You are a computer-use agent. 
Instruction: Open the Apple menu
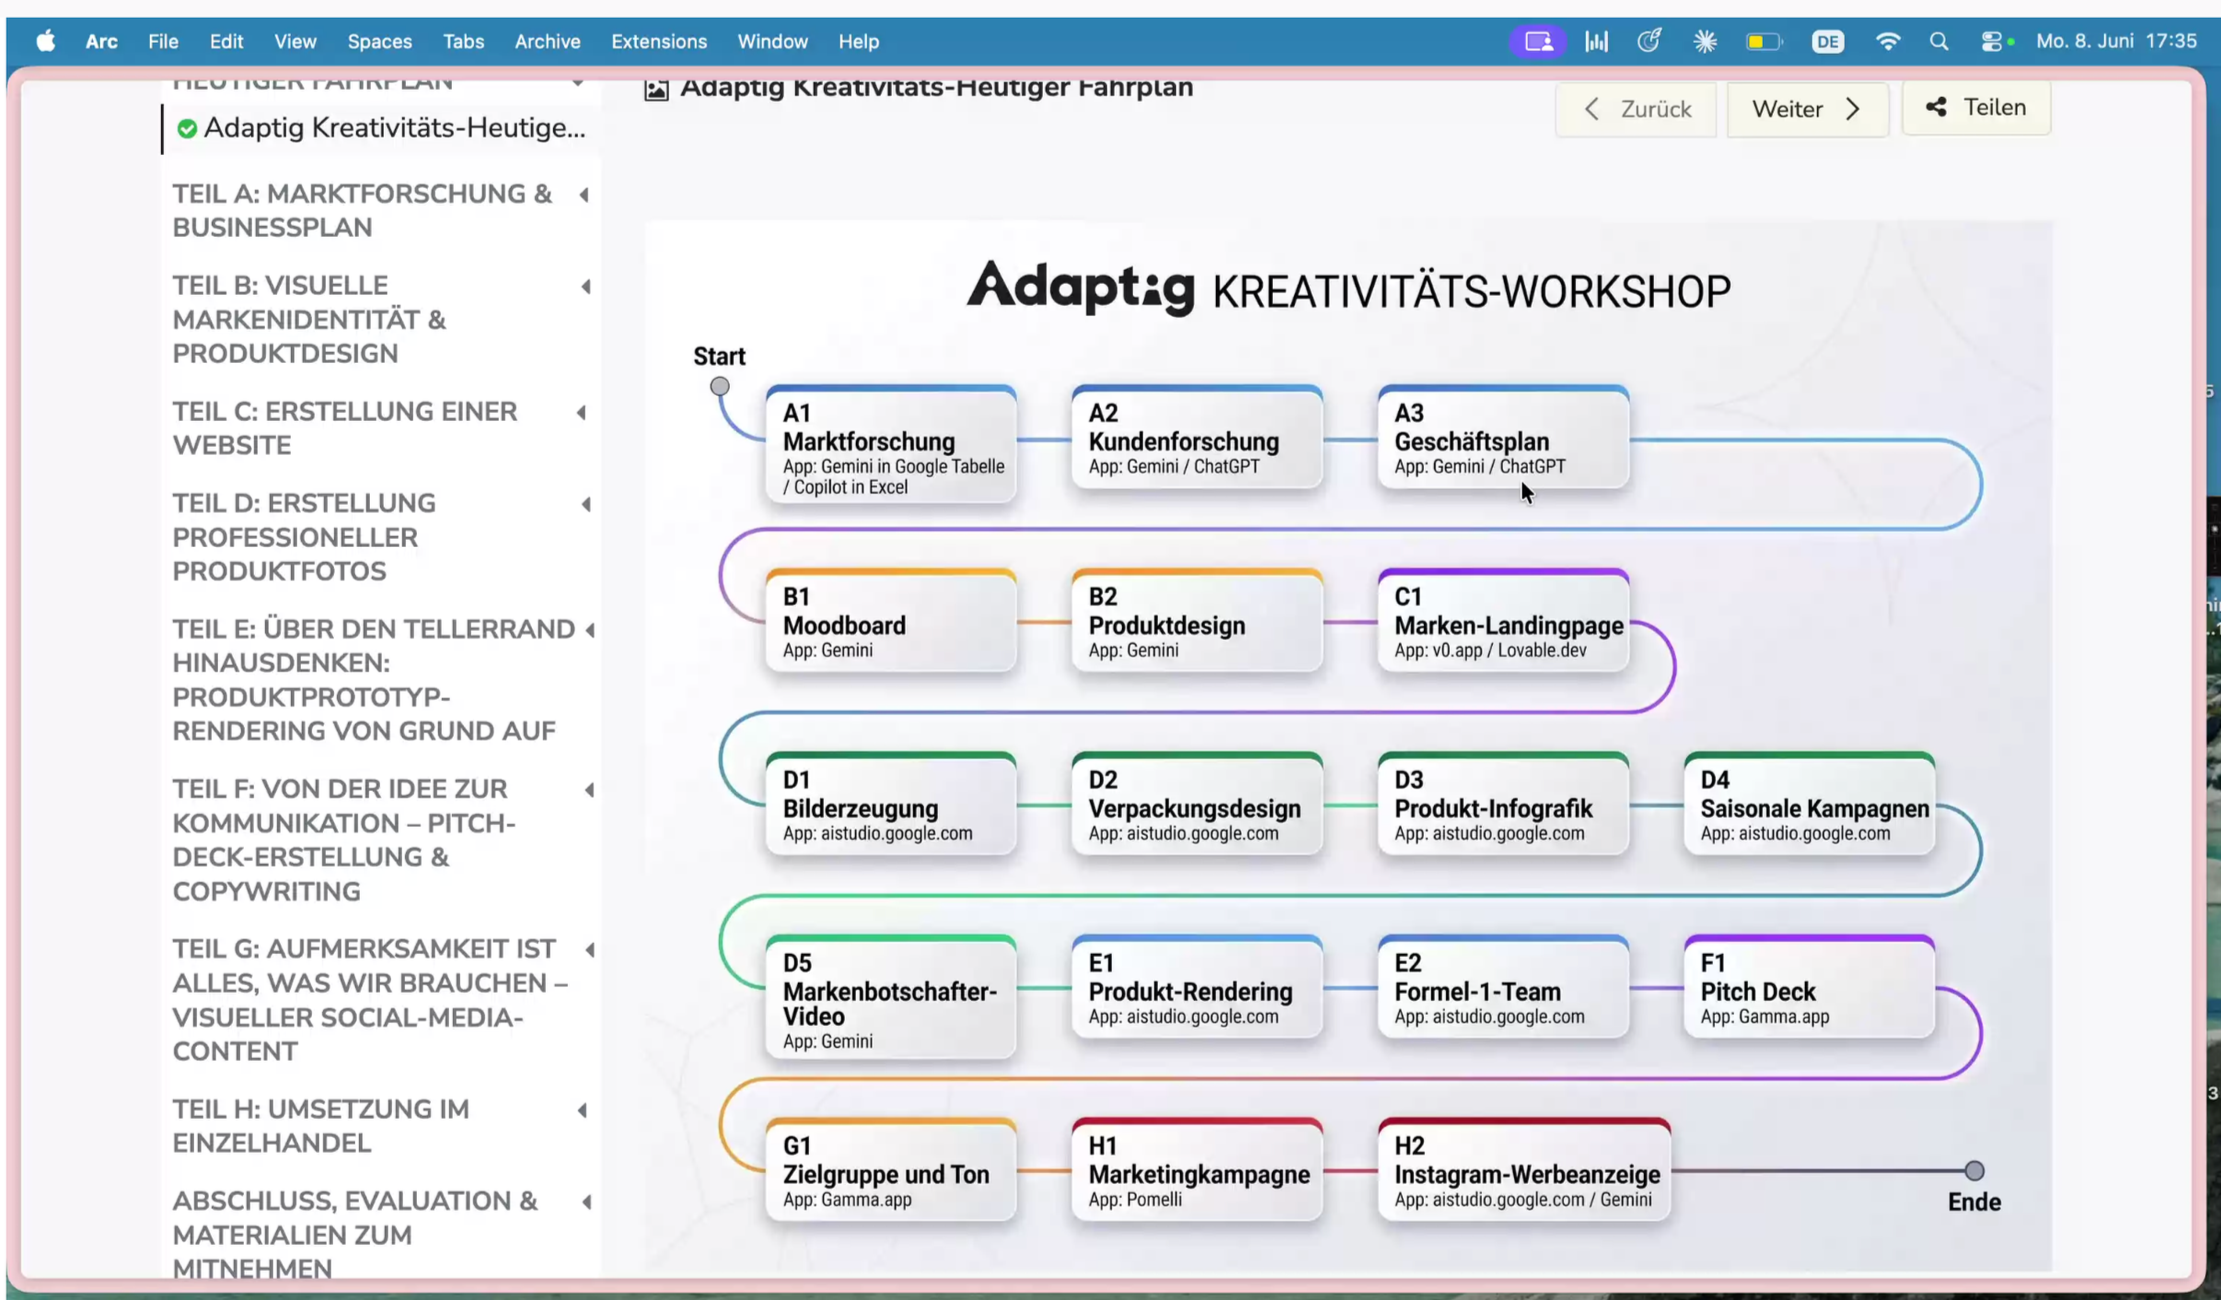(46, 41)
